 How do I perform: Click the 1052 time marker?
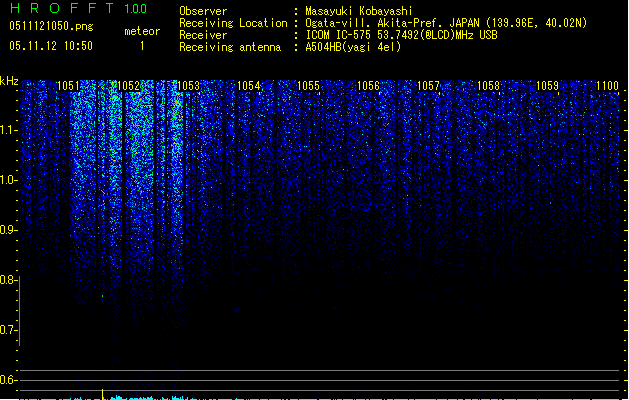(x=128, y=86)
